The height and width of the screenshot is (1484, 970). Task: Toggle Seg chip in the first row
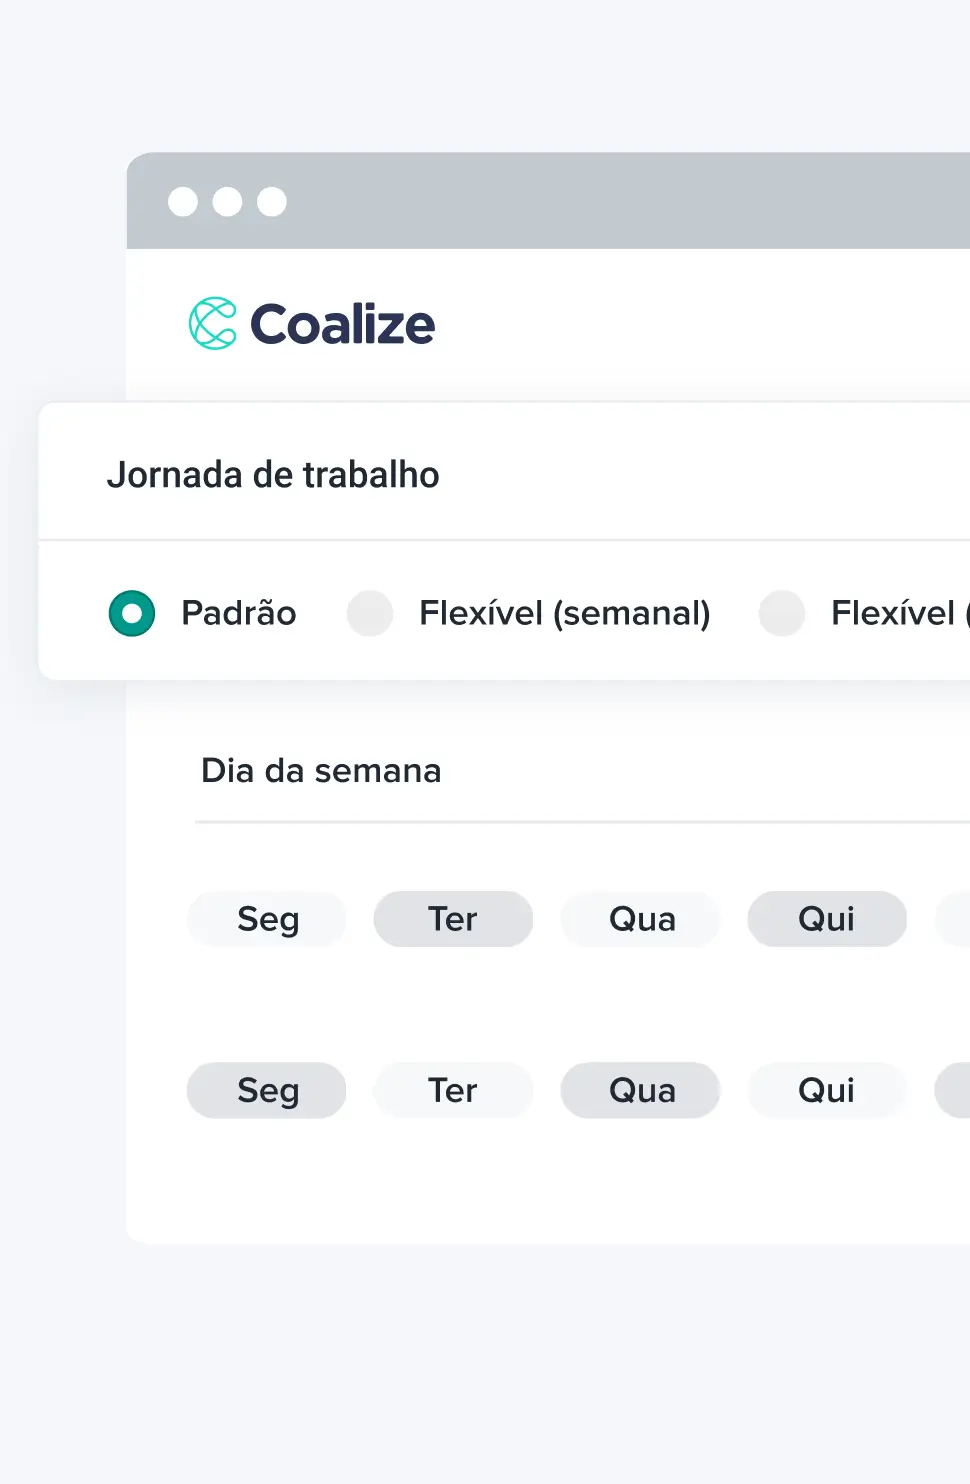tap(267, 919)
